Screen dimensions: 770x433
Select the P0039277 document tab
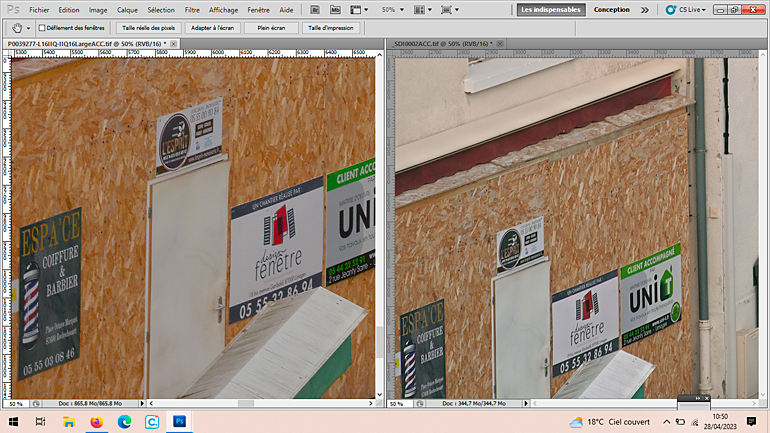coord(86,44)
